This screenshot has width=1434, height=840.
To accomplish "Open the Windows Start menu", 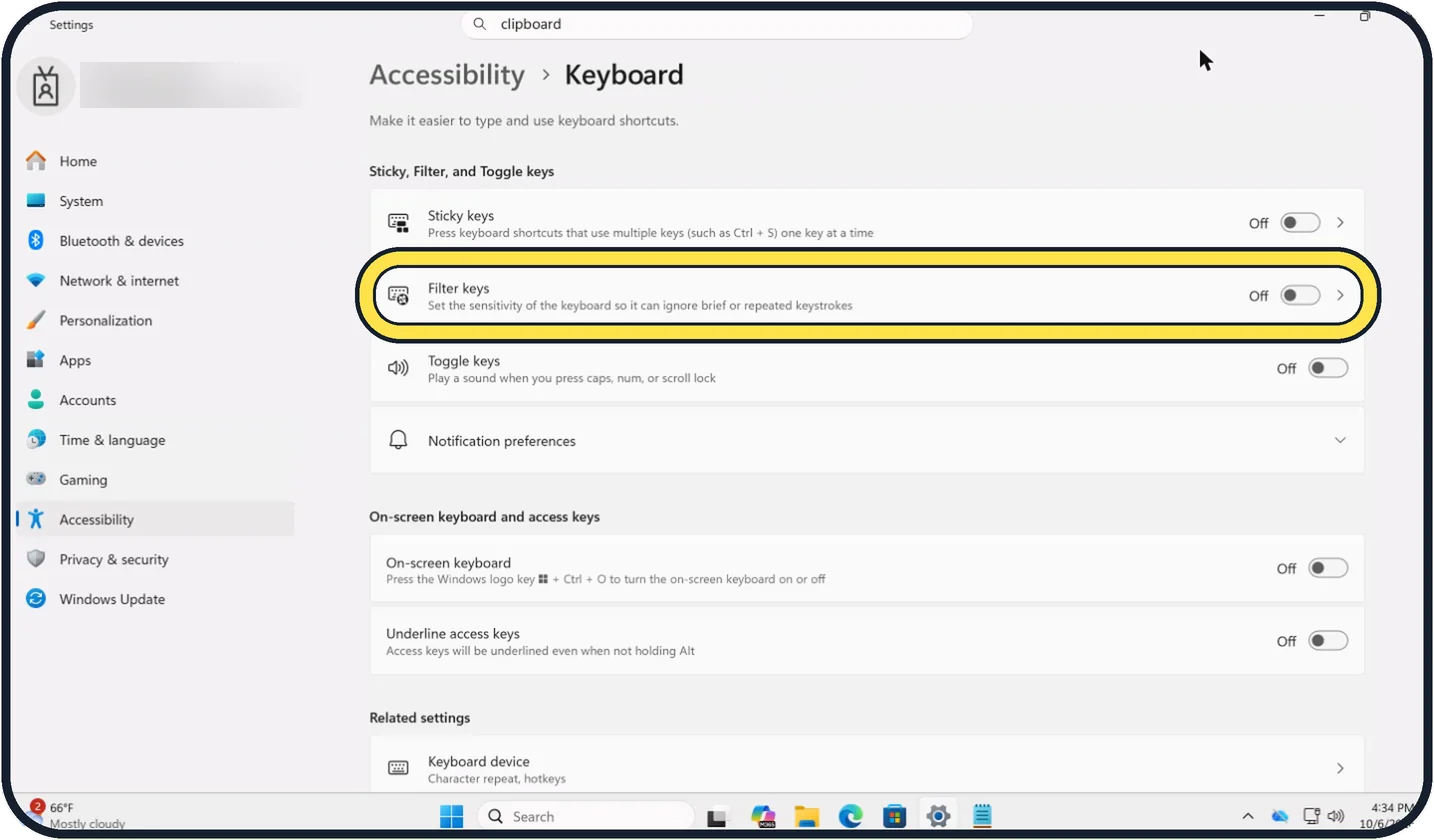I will click(452, 816).
